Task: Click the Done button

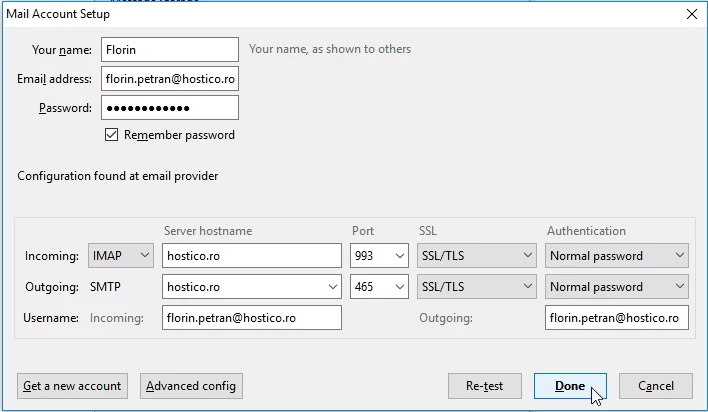Action: click(x=570, y=385)
